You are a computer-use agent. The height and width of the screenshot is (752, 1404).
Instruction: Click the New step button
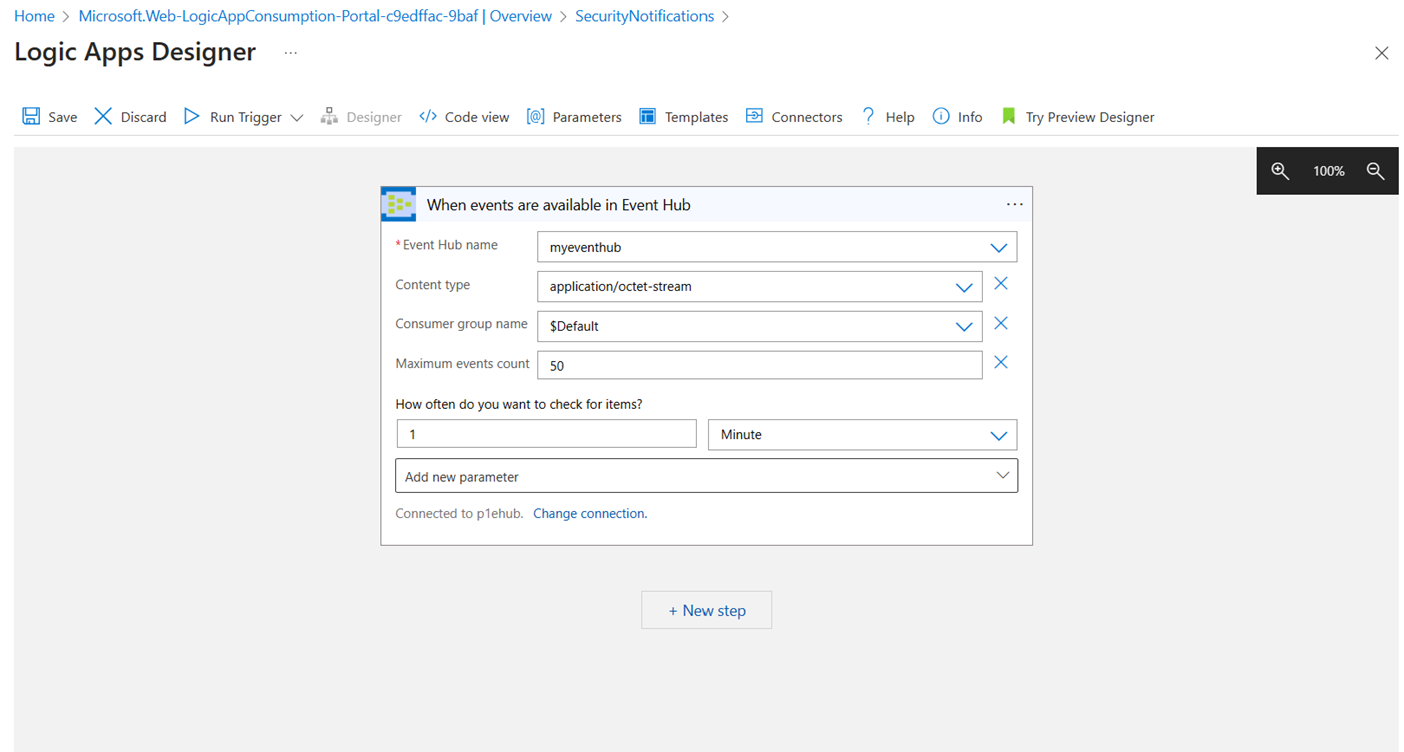coord(706,610)
